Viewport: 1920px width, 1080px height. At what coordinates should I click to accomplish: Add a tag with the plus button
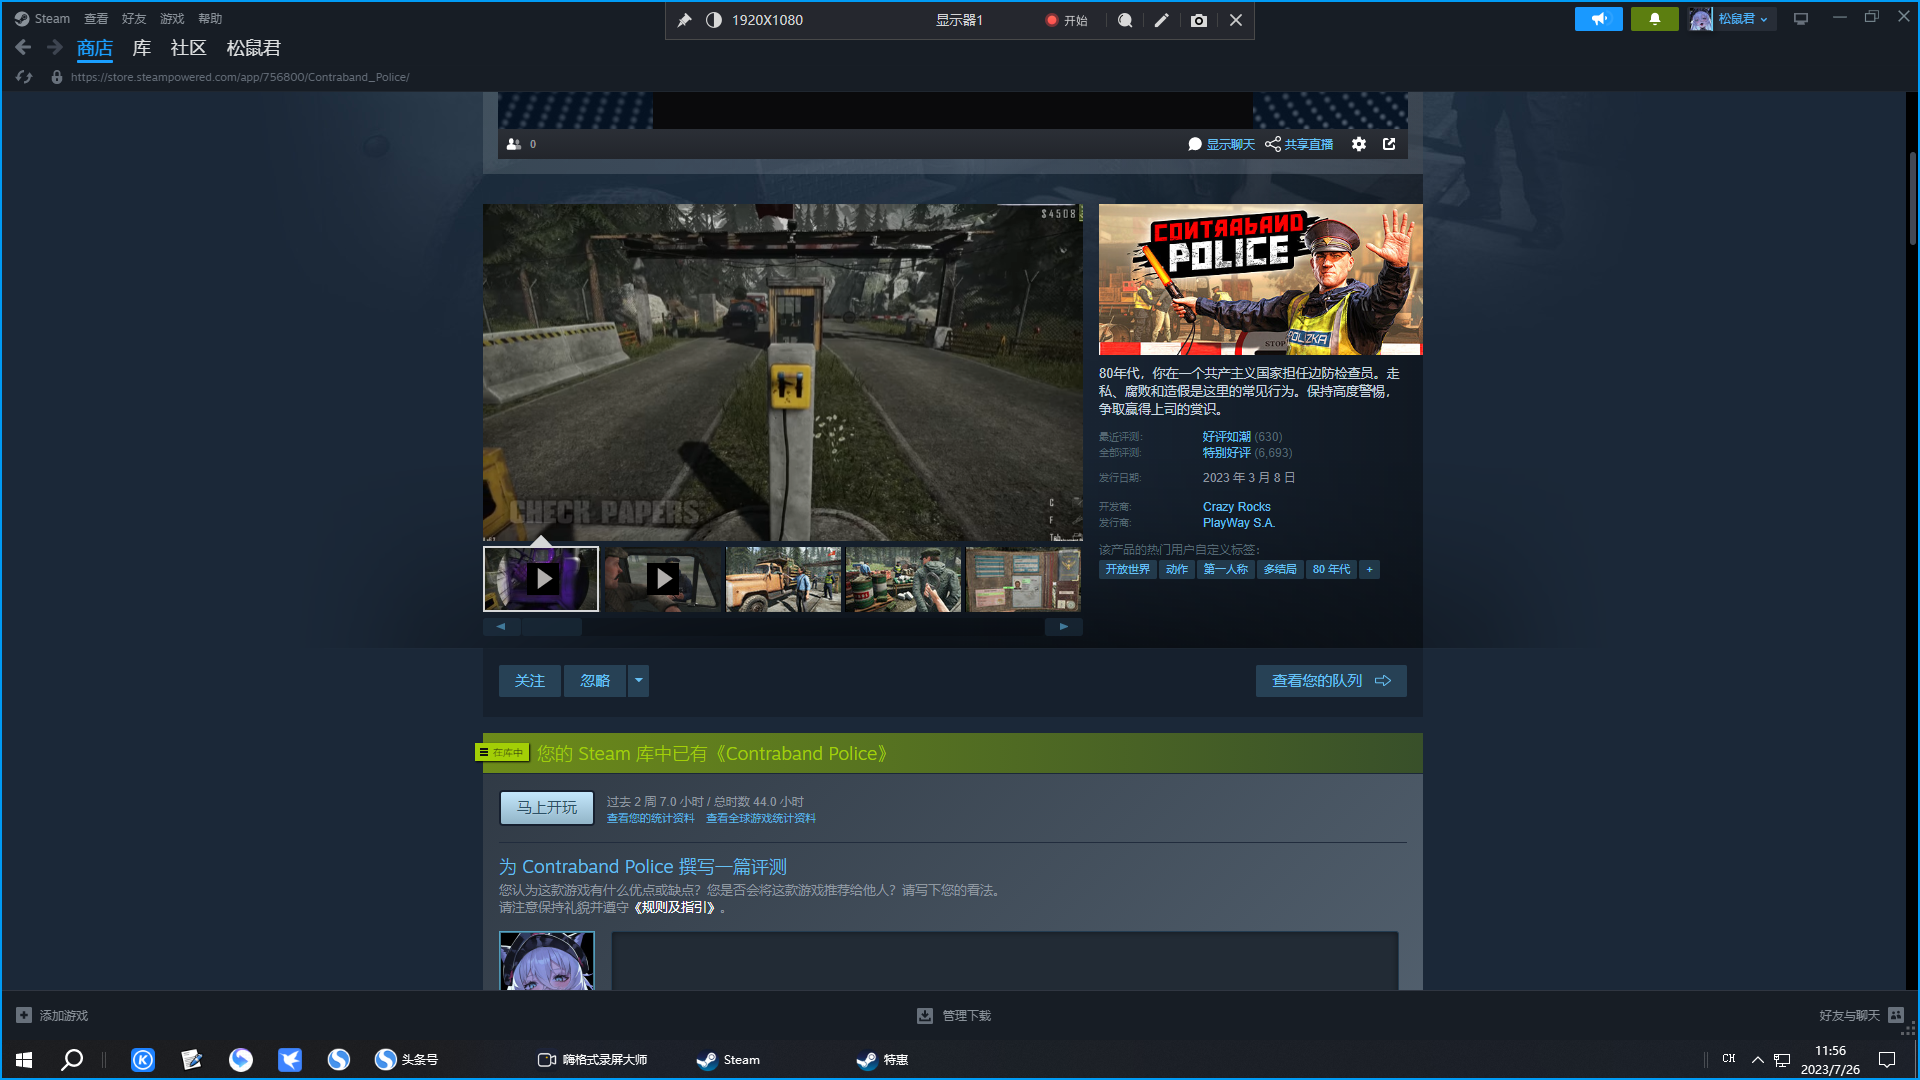tap(1370, 569)
